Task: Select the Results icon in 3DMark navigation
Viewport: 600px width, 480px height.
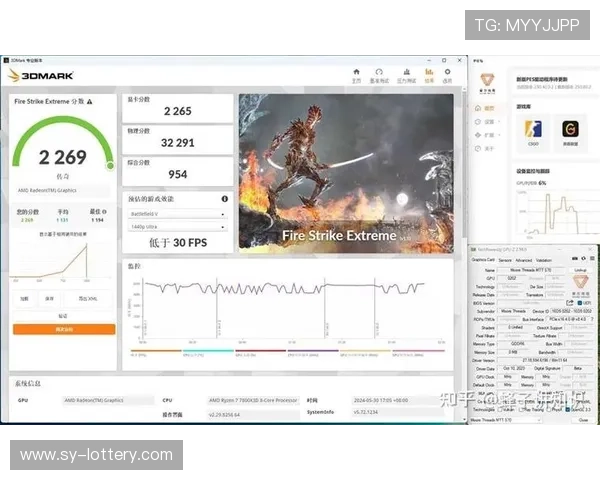Action: point(428,74)
